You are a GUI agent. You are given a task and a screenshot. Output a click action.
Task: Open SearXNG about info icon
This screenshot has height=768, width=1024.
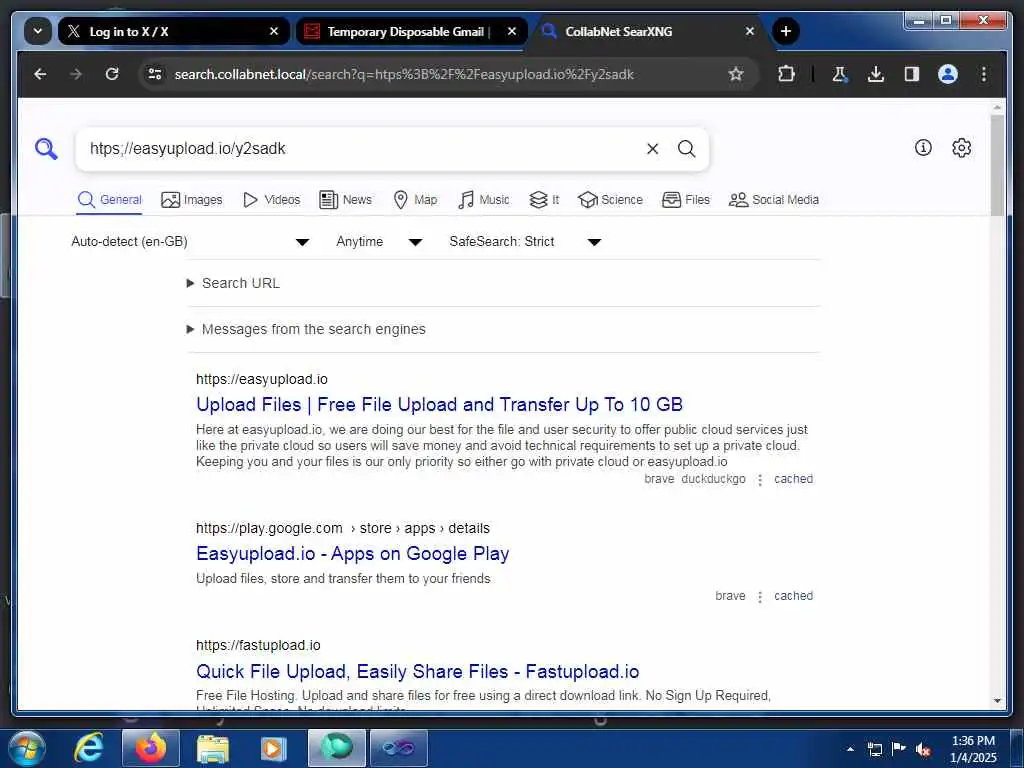(923, 148)
